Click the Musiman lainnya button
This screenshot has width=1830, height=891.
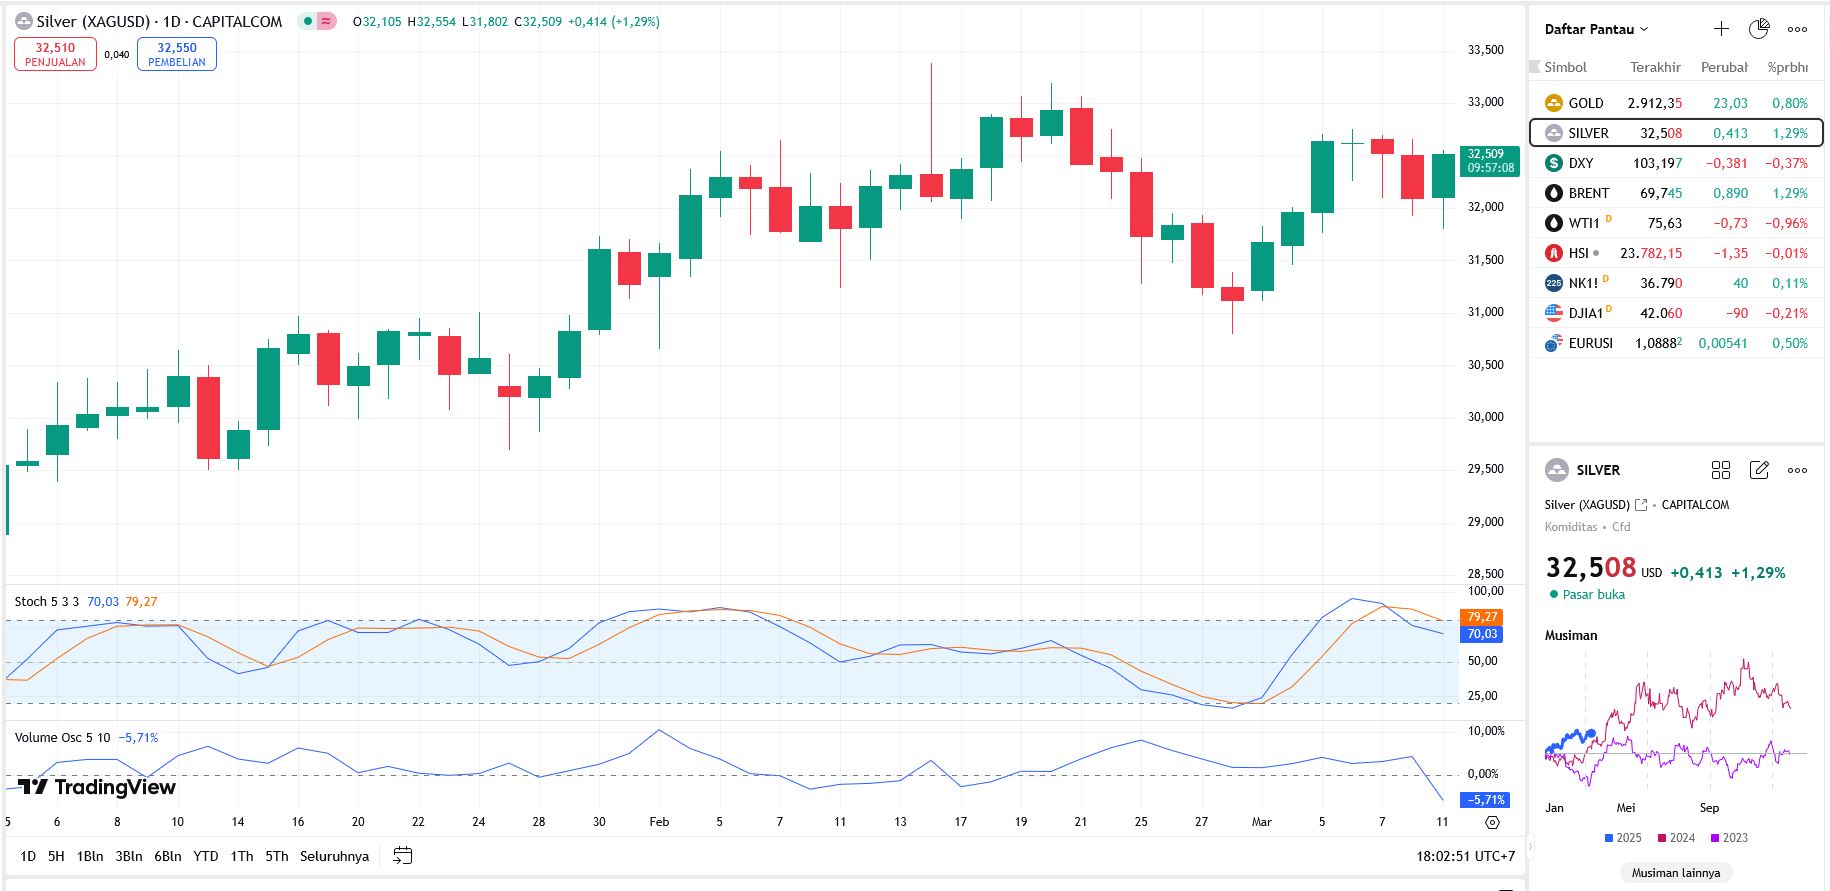click(1675, 873)
